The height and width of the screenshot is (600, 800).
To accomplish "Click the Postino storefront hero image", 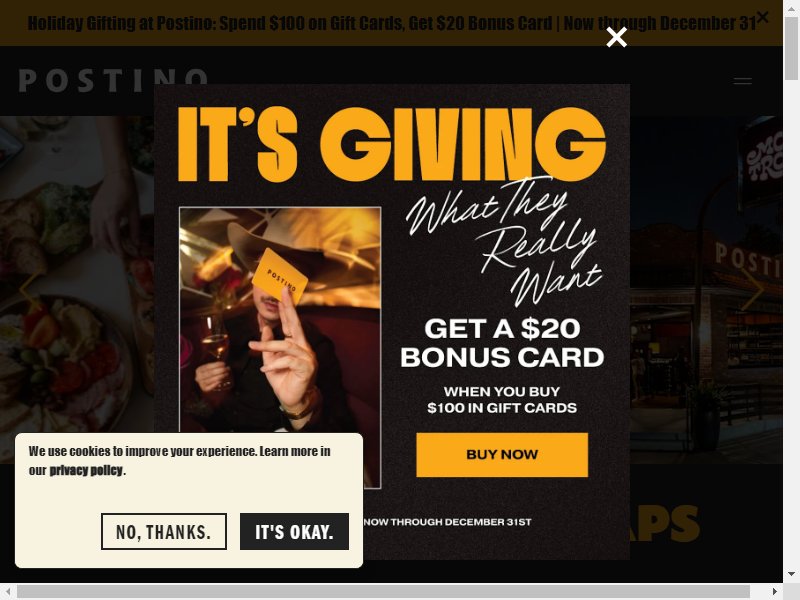I will click(x=706, y=290).
